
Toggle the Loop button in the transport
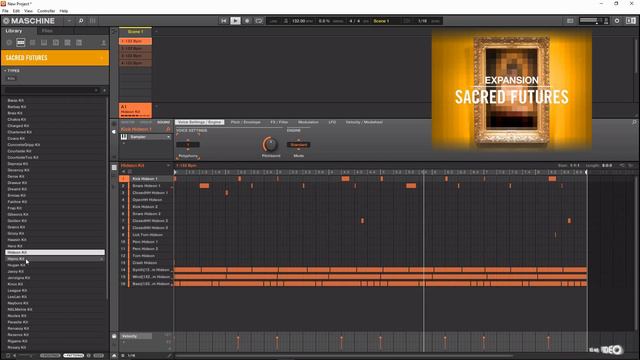pos(259,21)
